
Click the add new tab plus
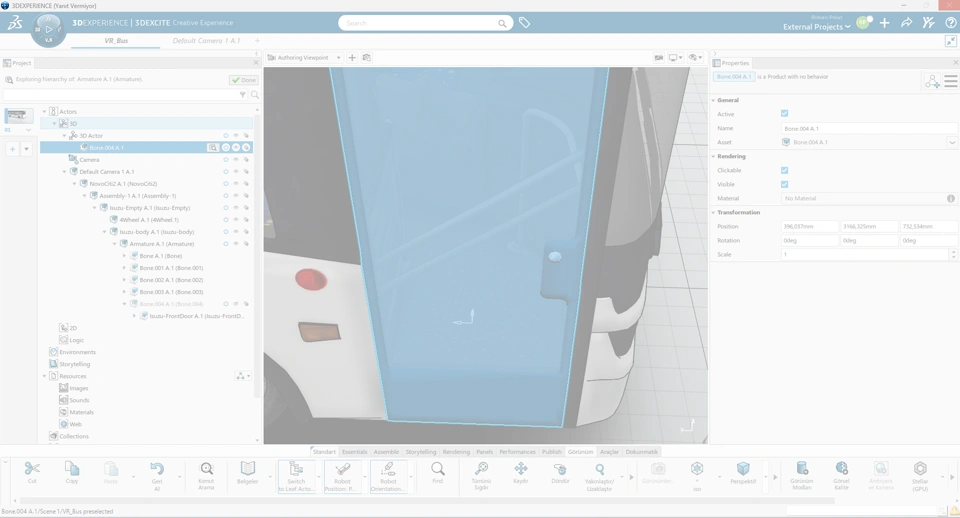[257, 41]
